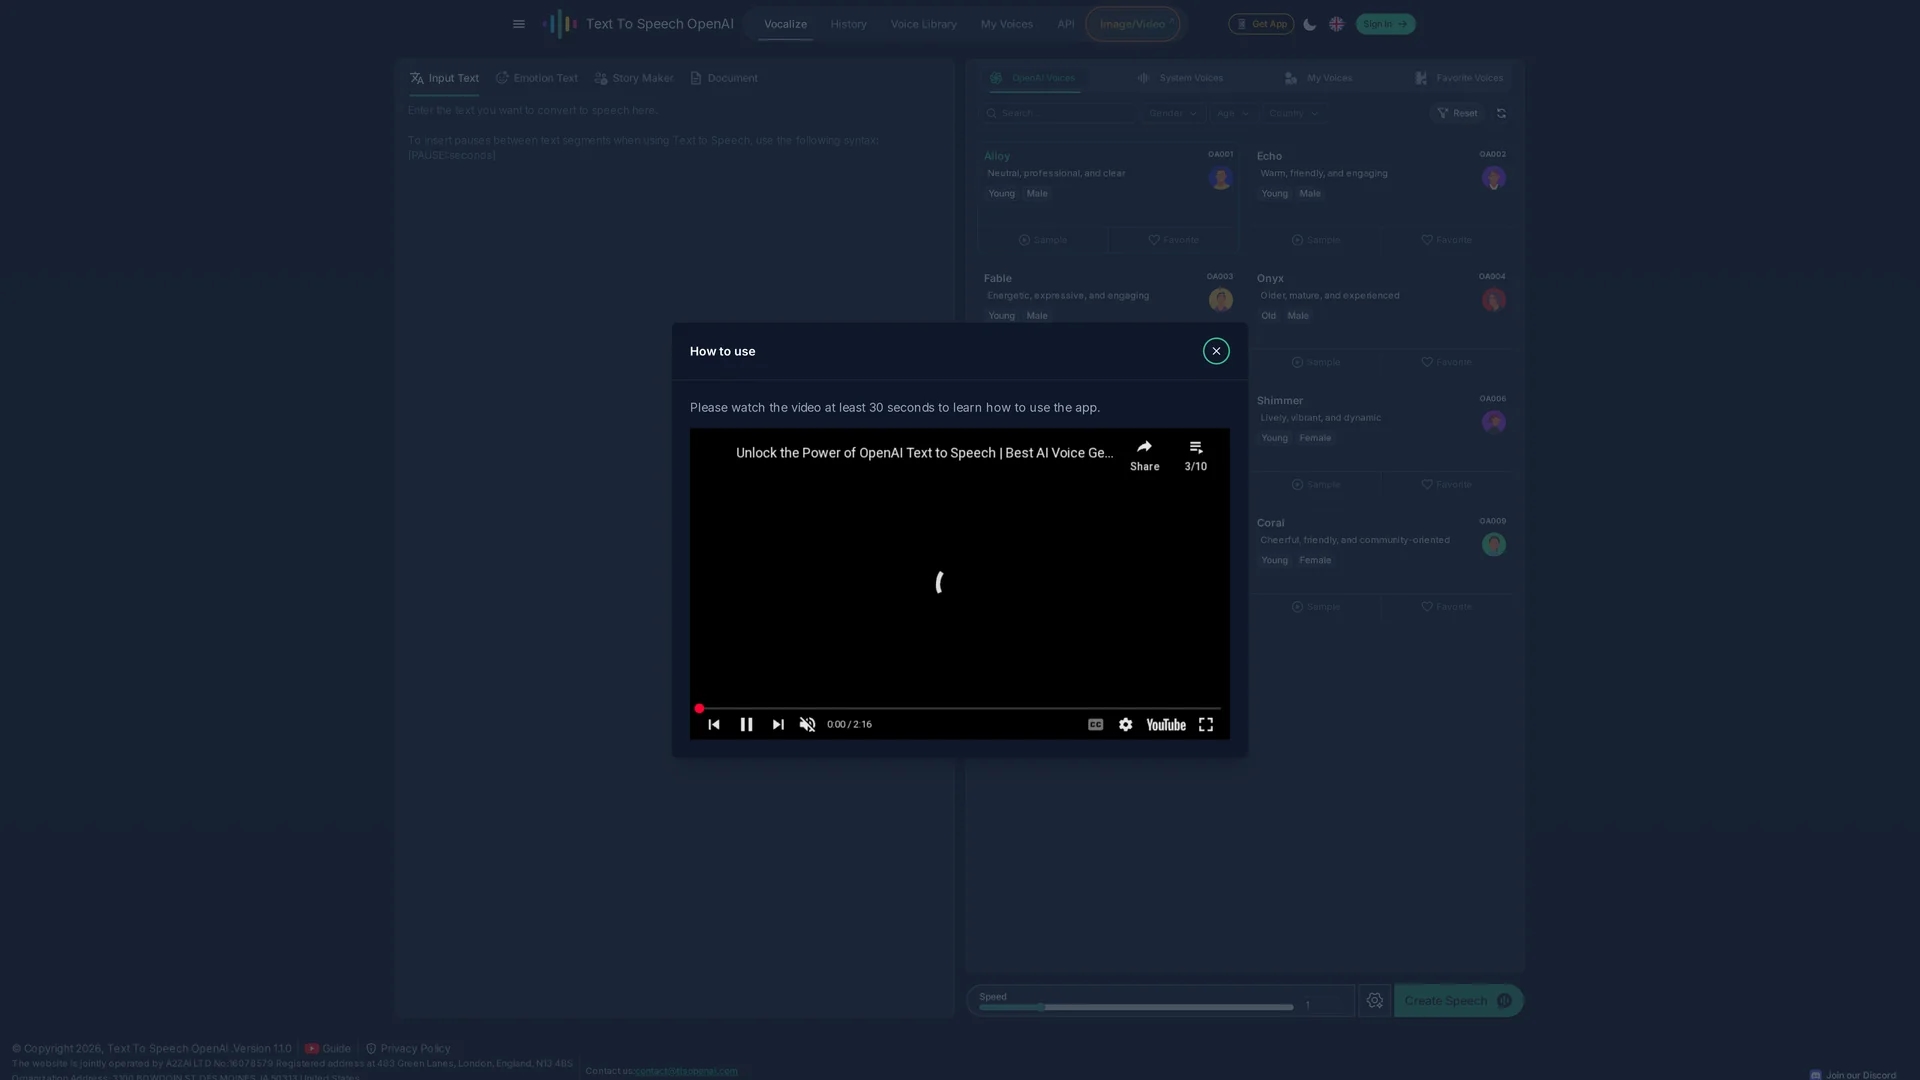Click the Reset filter button
Viewport: 1920px width, 1080px height.
click(x=1457, y=113)
